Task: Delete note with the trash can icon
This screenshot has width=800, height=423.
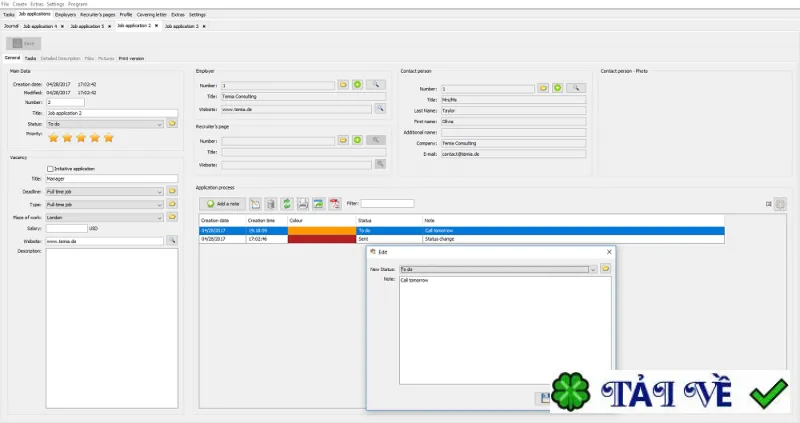Action: click(x=271, y=204)
